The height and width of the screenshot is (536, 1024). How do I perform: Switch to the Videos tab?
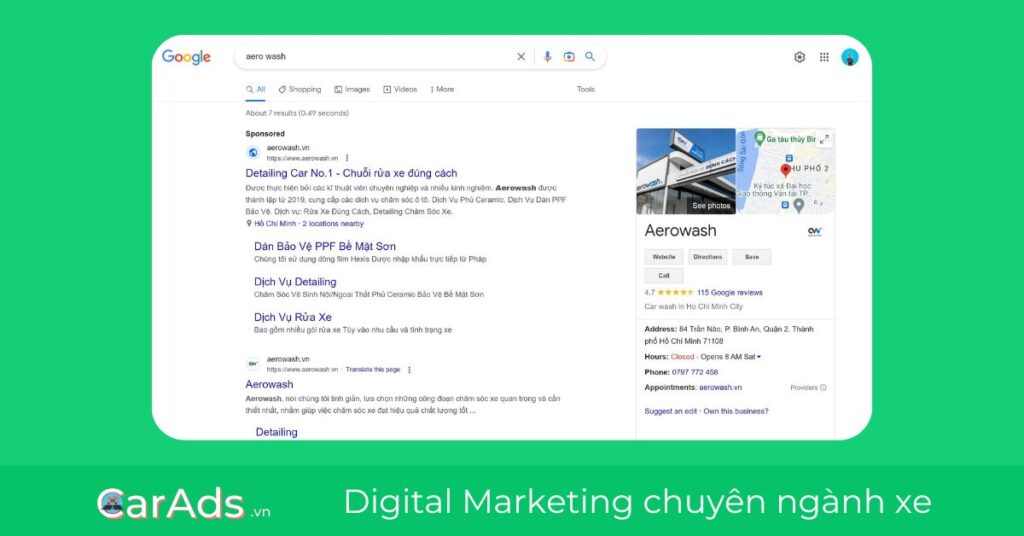pyautogui.click(x=400, y=89)
